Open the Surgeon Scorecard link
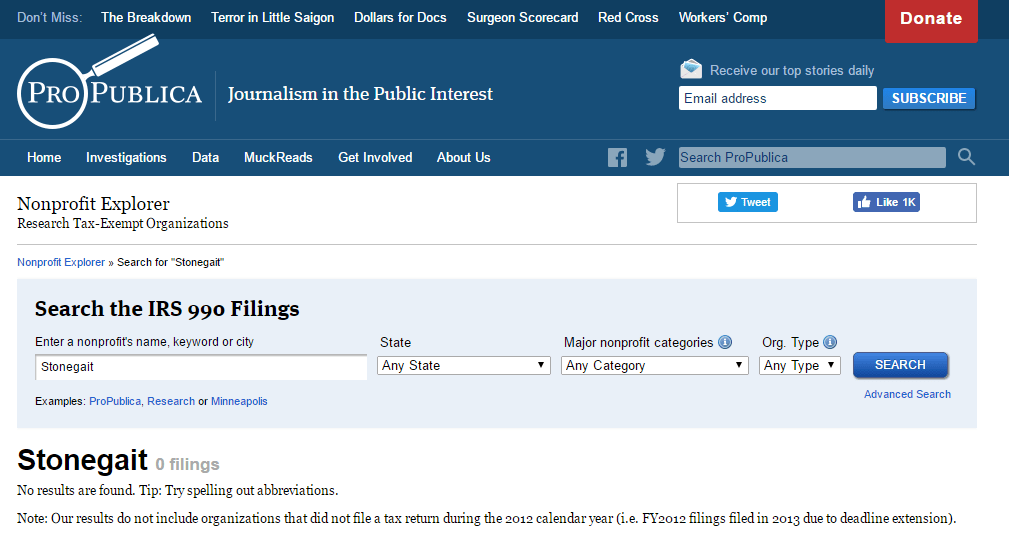 click(x=523, y=18)
